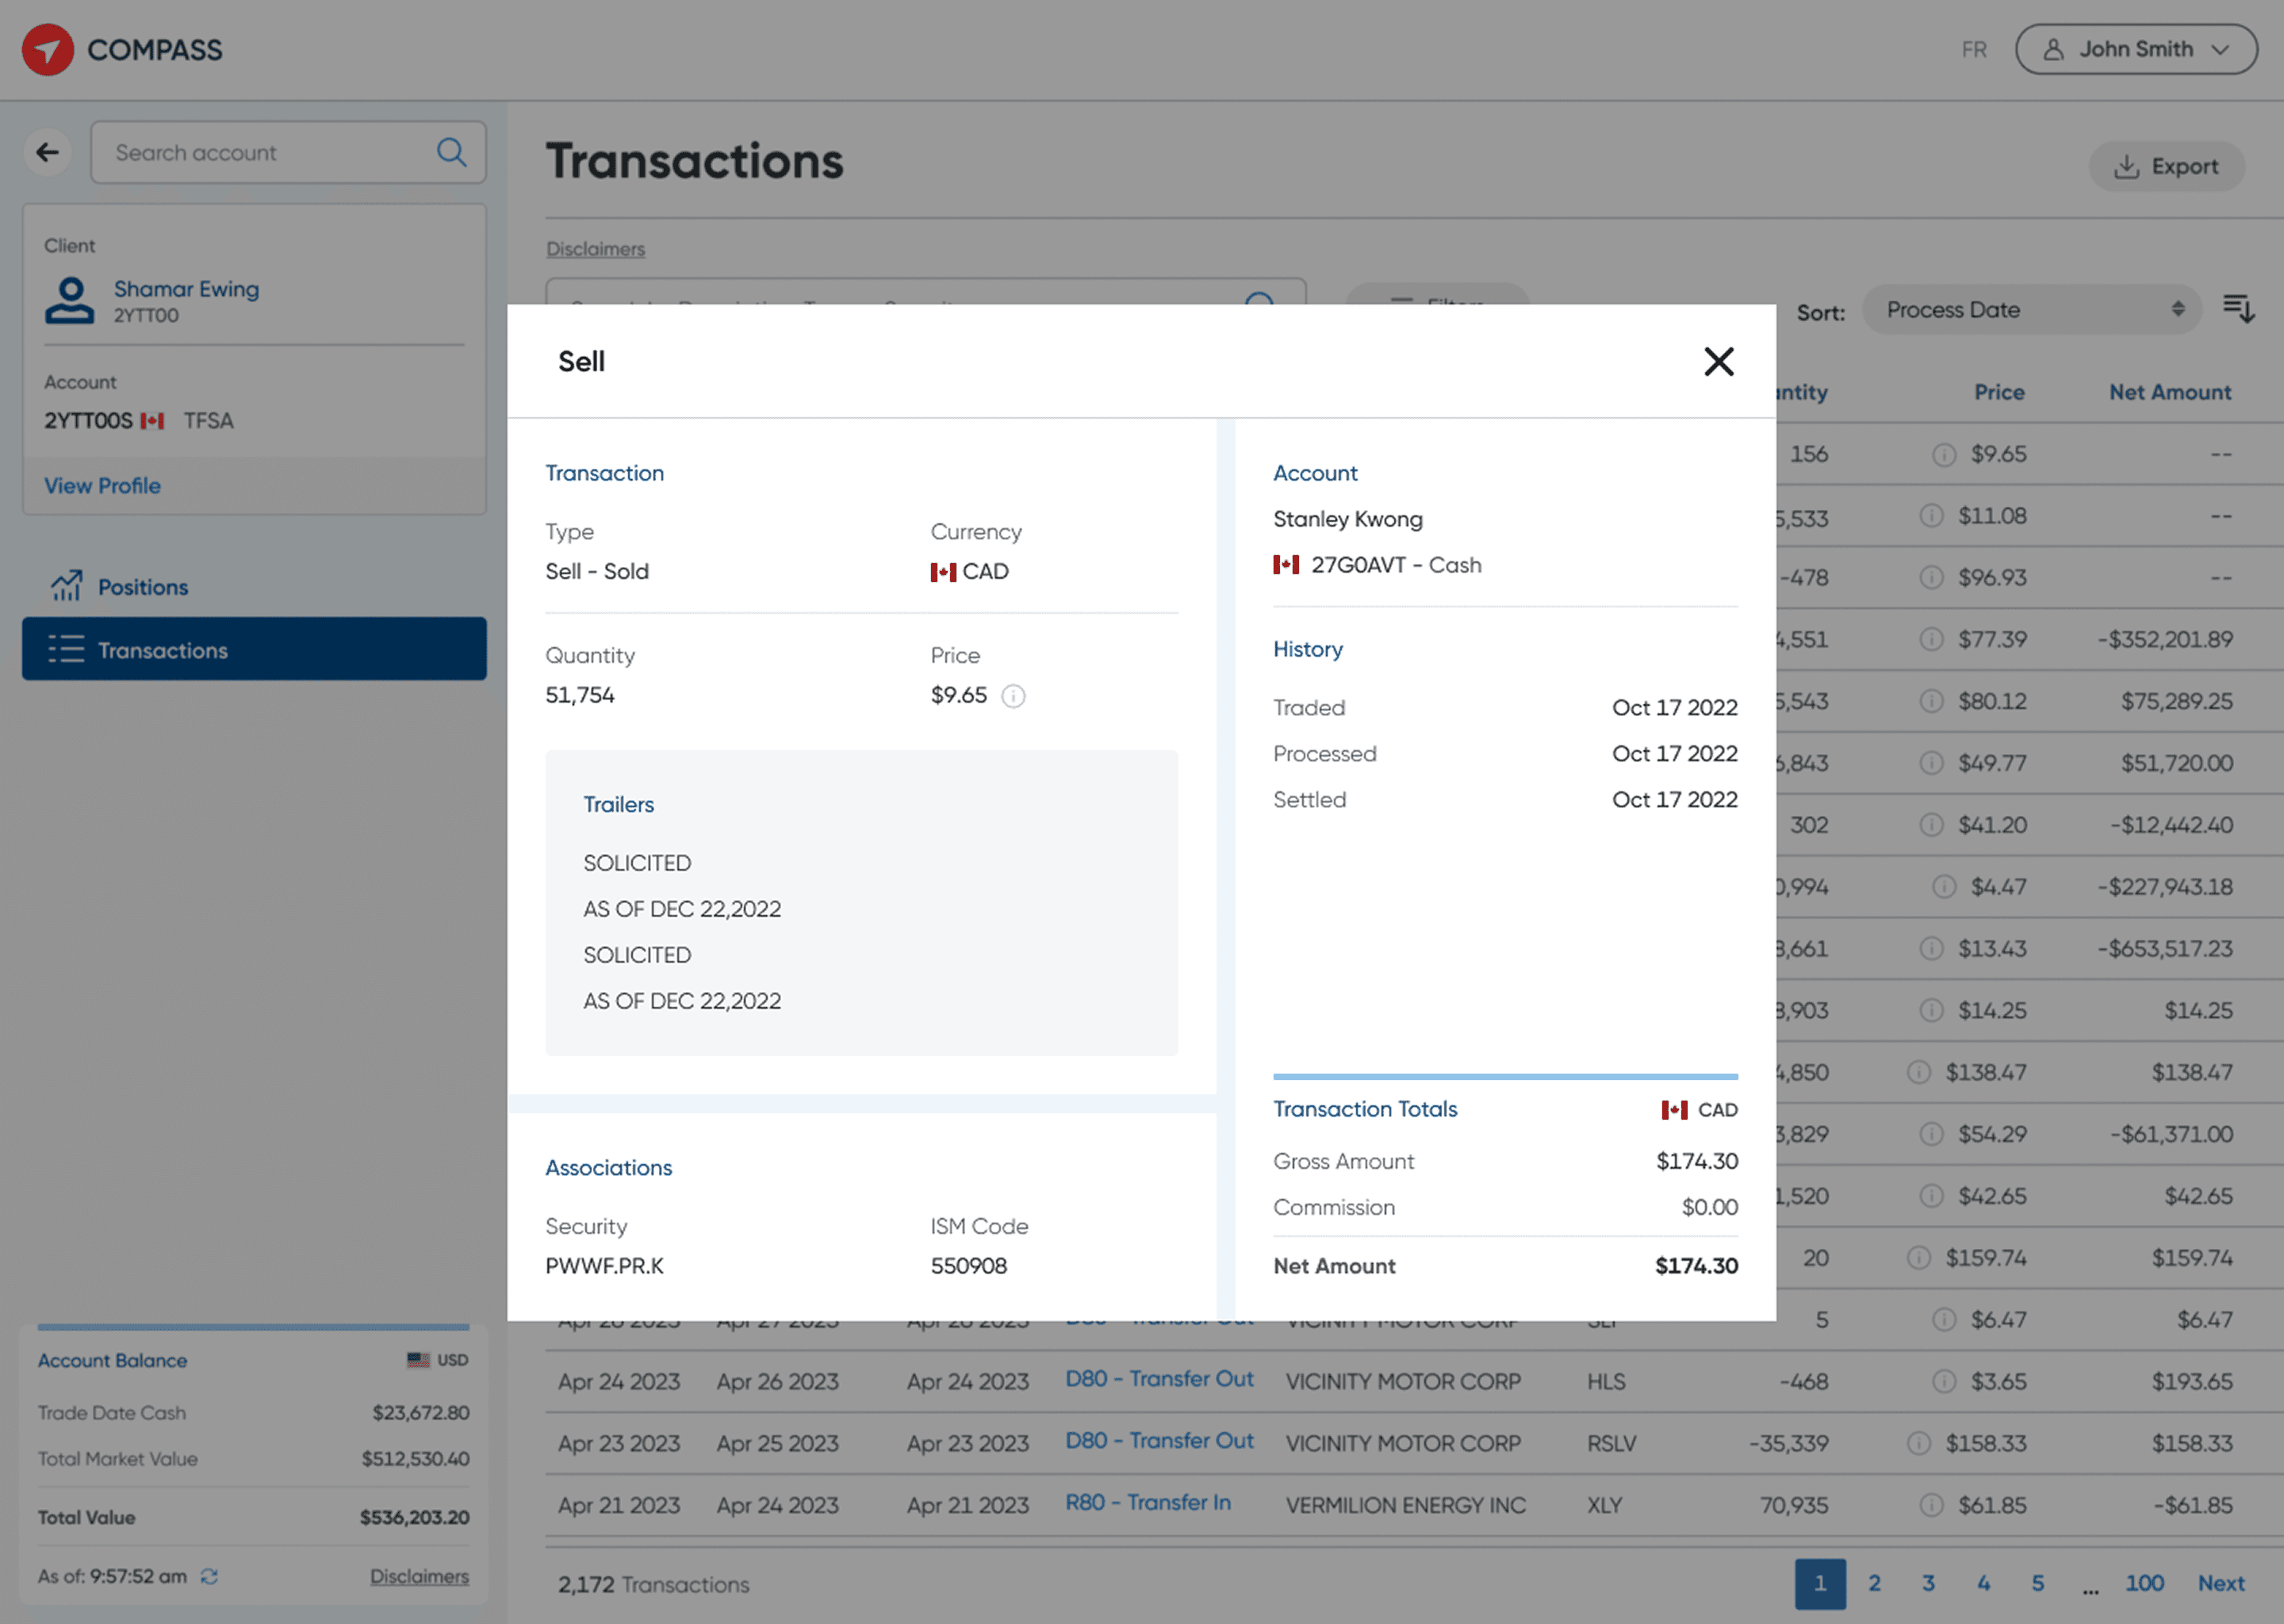Image resolution: width=2284 pixels, height=1624 pixels.
Task: Click the Search account field
Action: pos(288,152)
